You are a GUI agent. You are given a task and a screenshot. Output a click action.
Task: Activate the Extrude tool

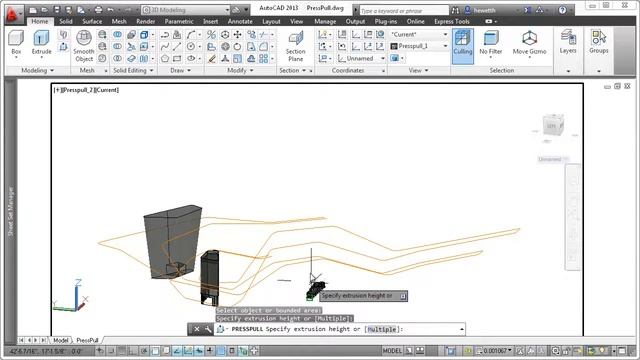point(41,43)
